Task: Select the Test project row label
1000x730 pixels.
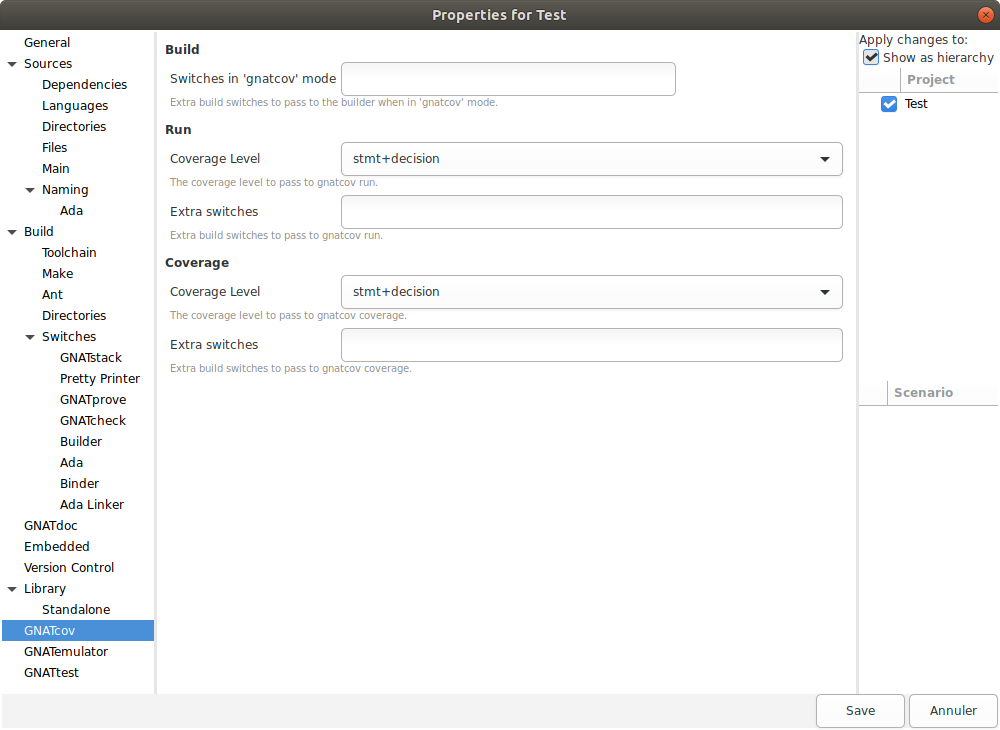Action: click(916, 104)
